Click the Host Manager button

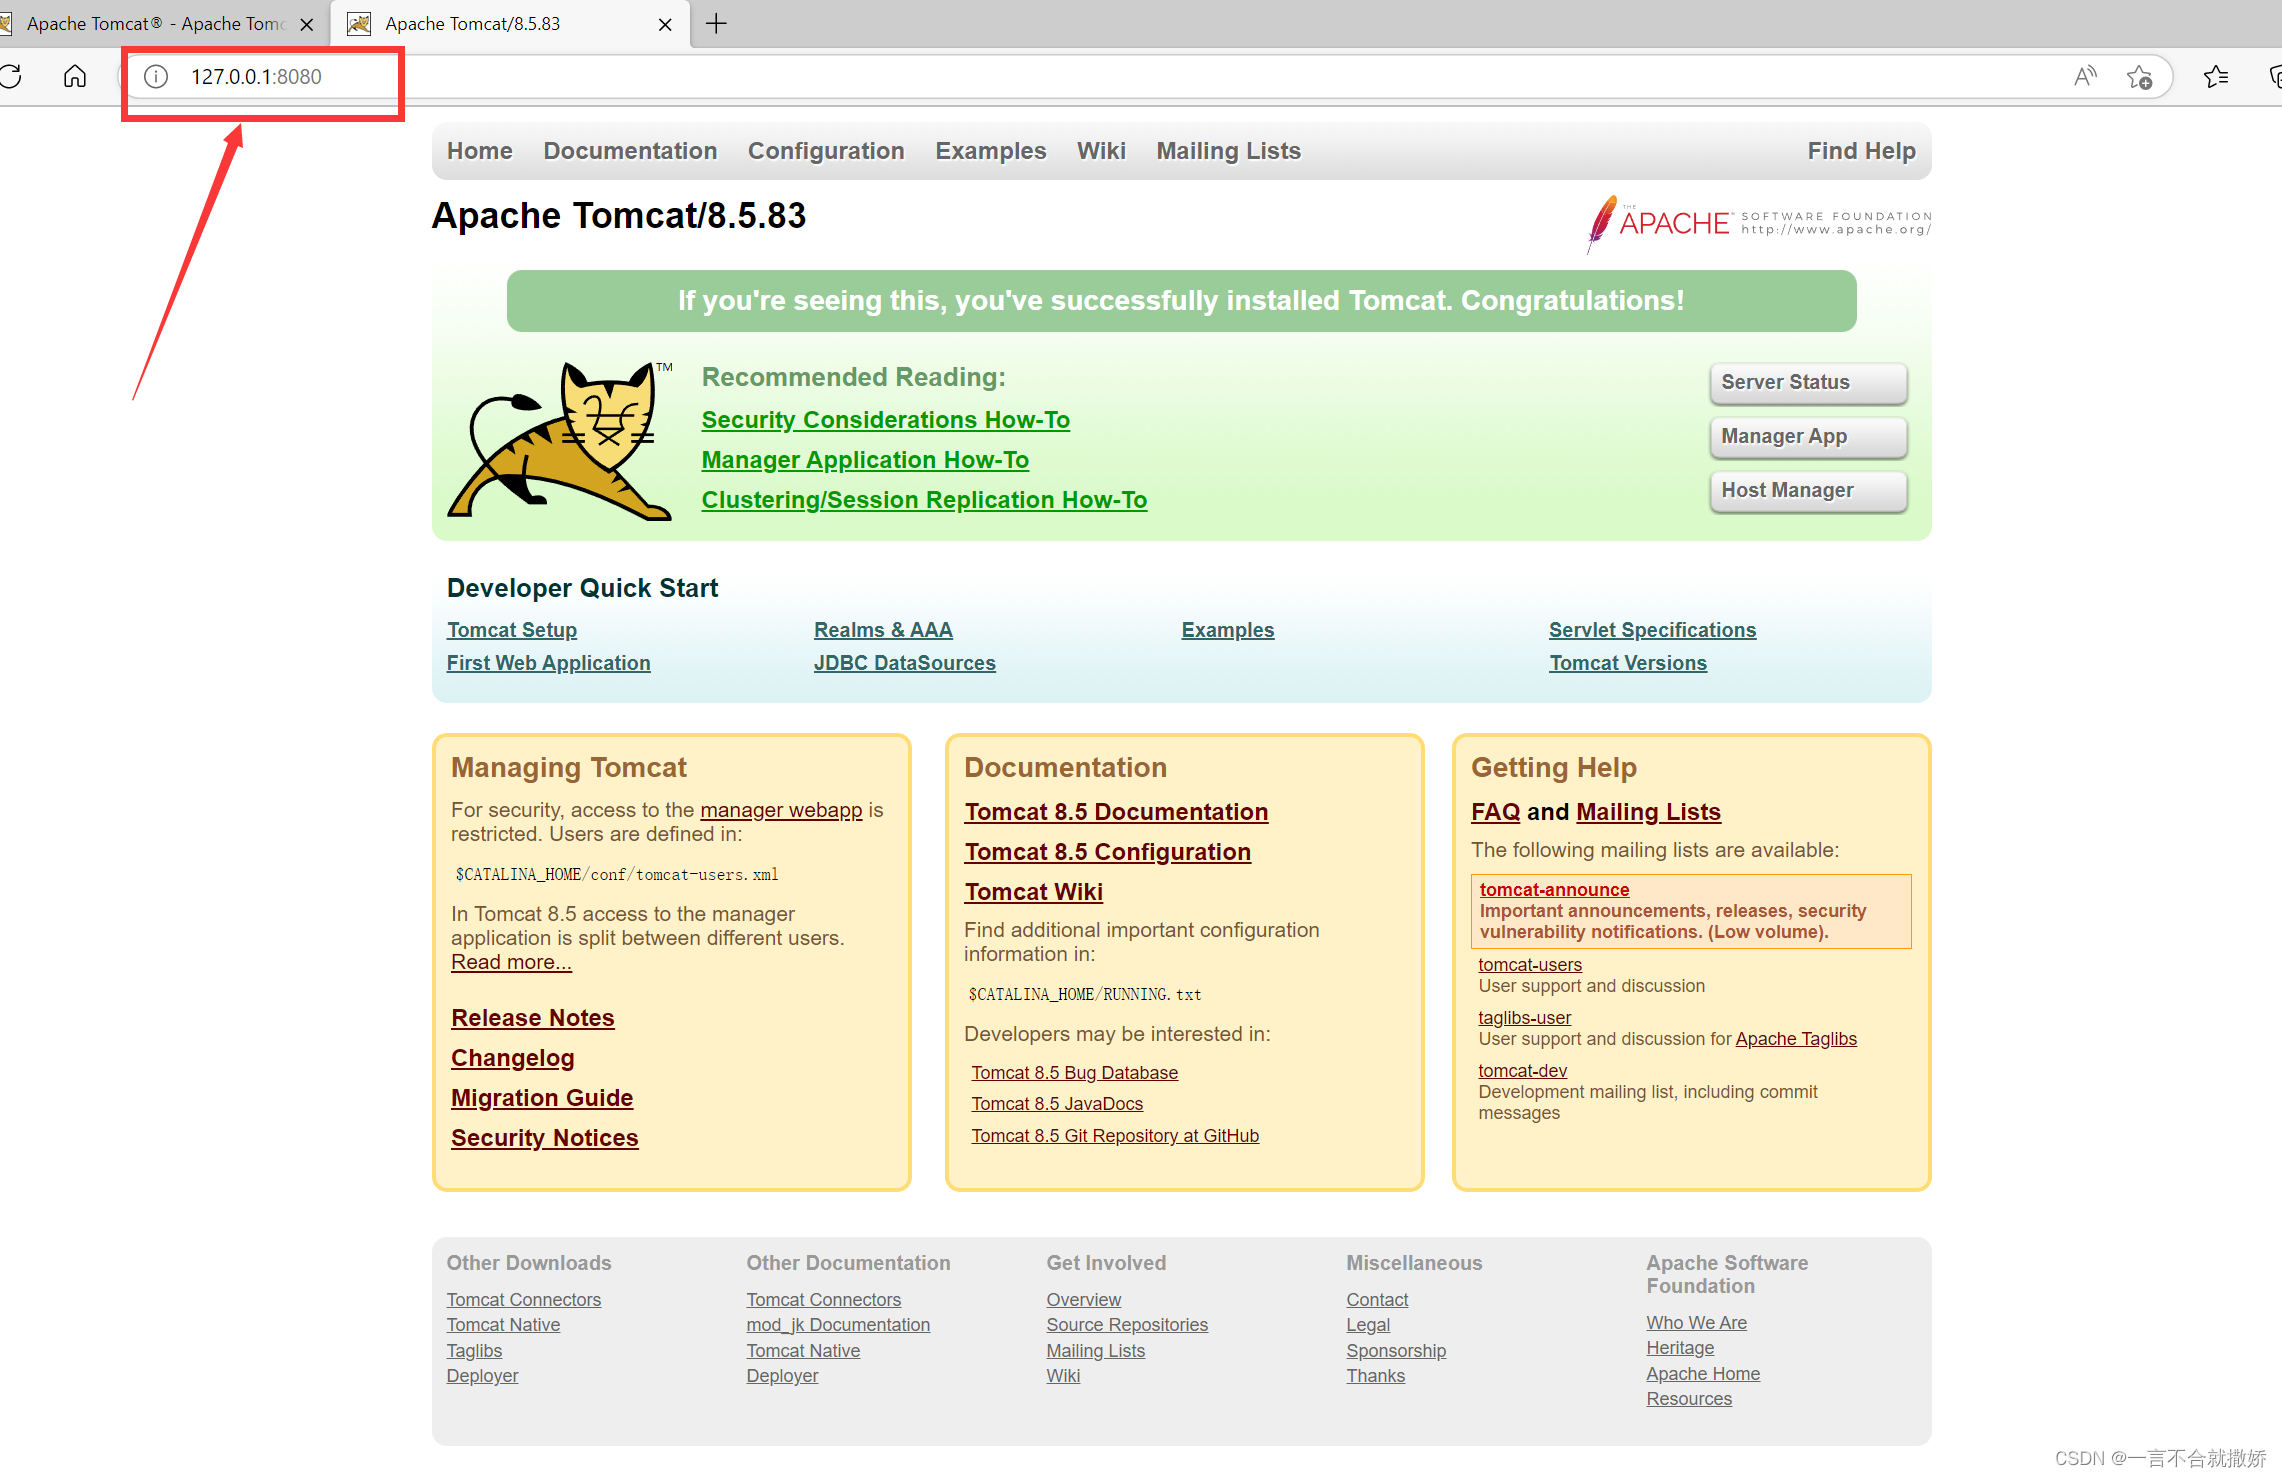pyautogui.click(x=1808, y=491)
